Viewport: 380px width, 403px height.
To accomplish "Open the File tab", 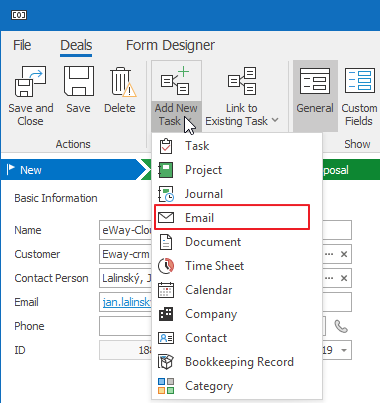I will click(22, 45).
